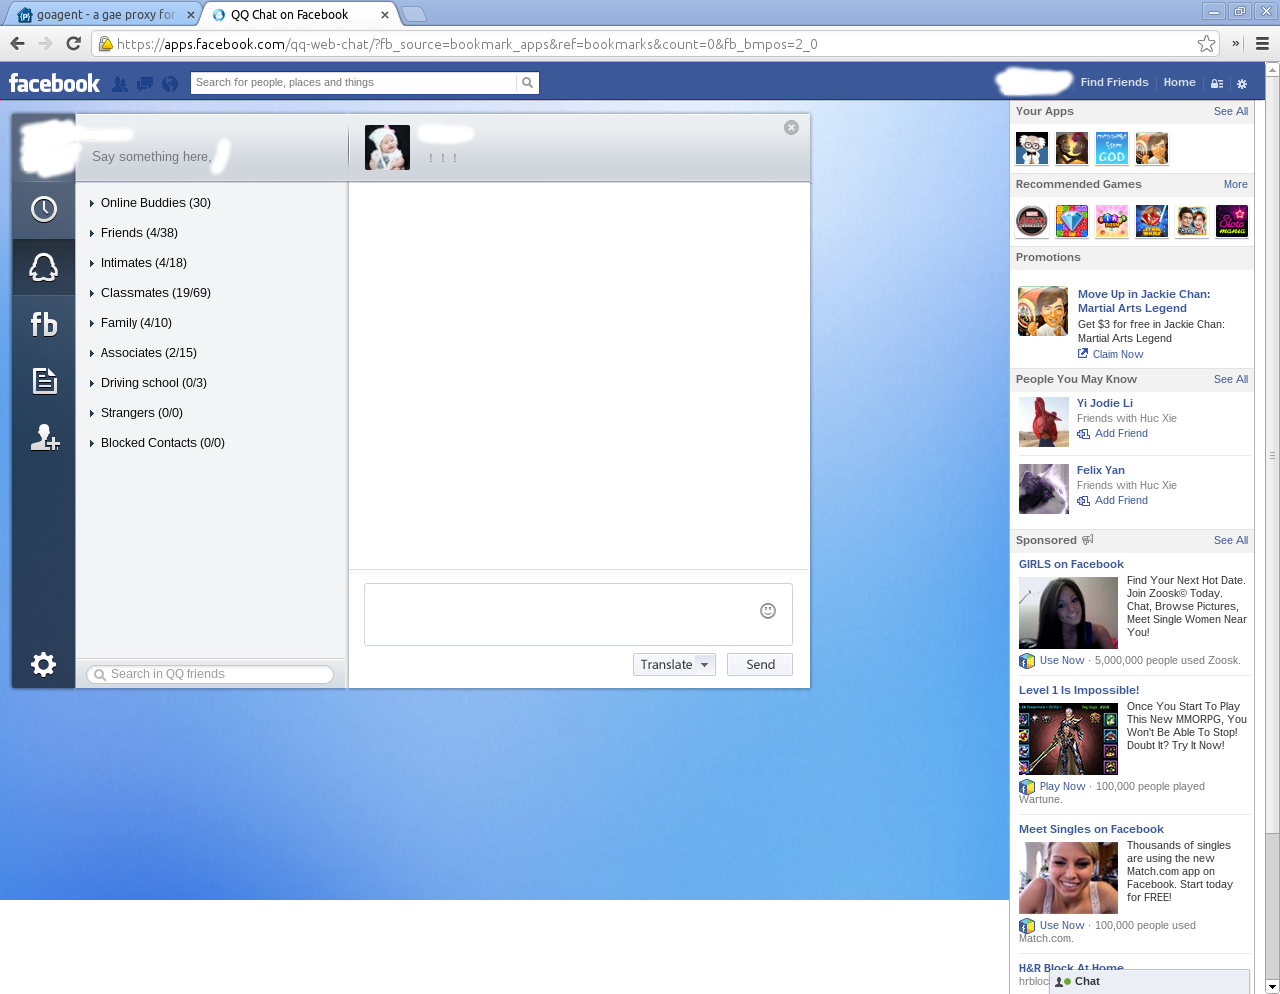Click Use Now for Zoosk ad
The width and height of the screenshot is (1280, 994).
[x=1061, y=661]
